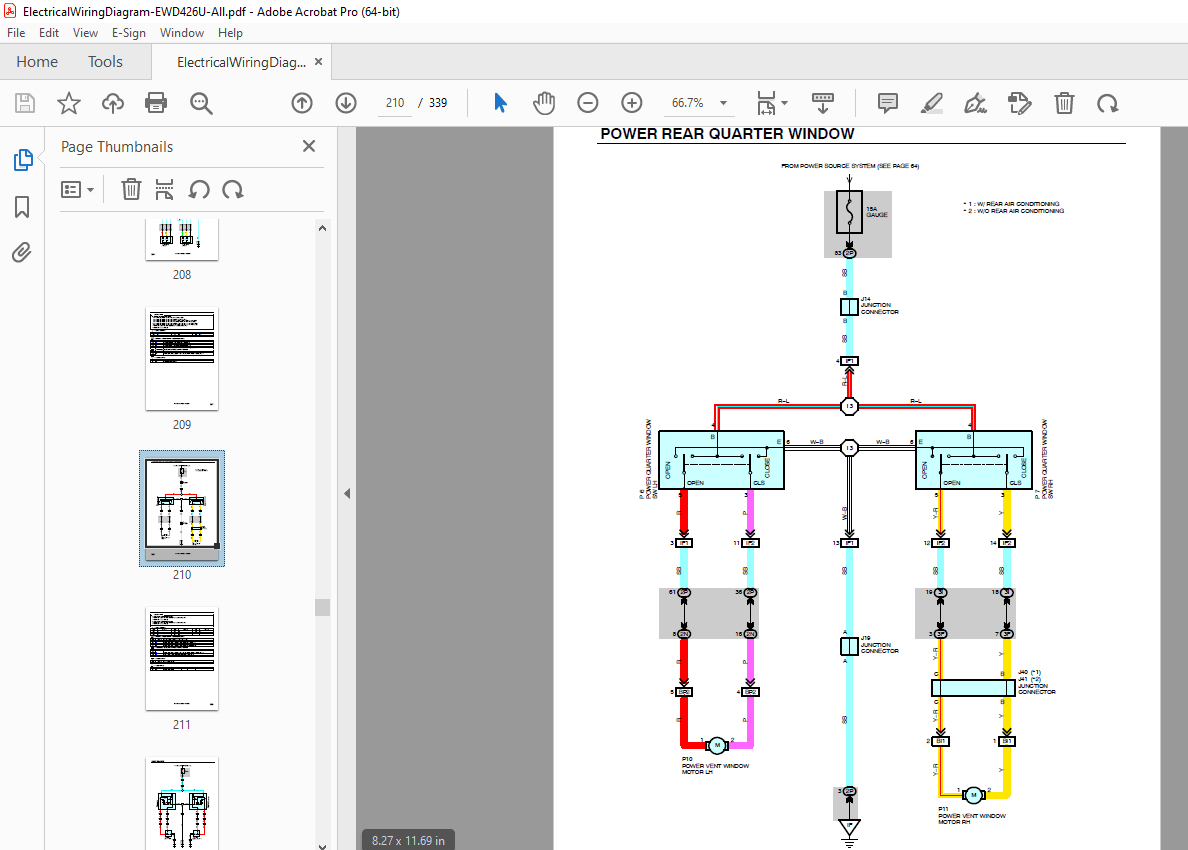Rotate thumbnail page clockwise
The width and height of the screenshot is (1188, 850).
click(233, 189)
